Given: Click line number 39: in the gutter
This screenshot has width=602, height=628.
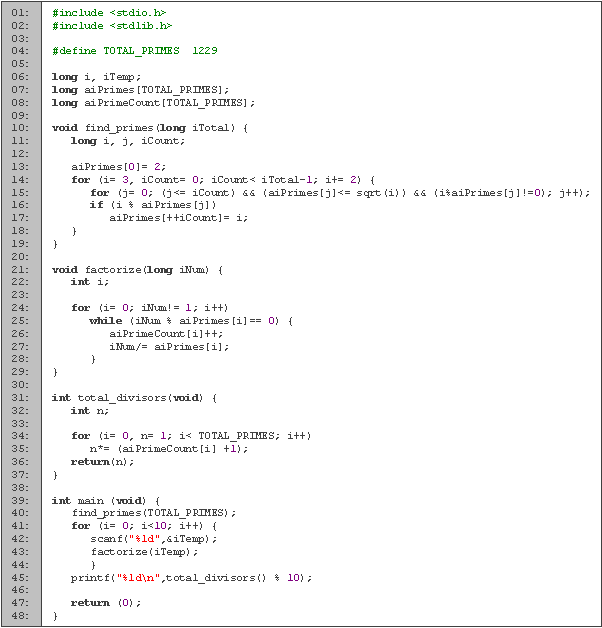Looking at the screenshot, I should (20, 501).
